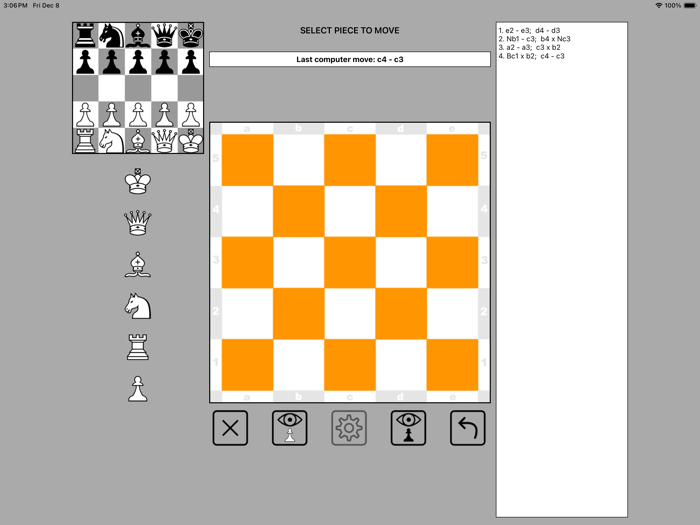
Task: Select square e3 on the main board
Action: [452, 262]
